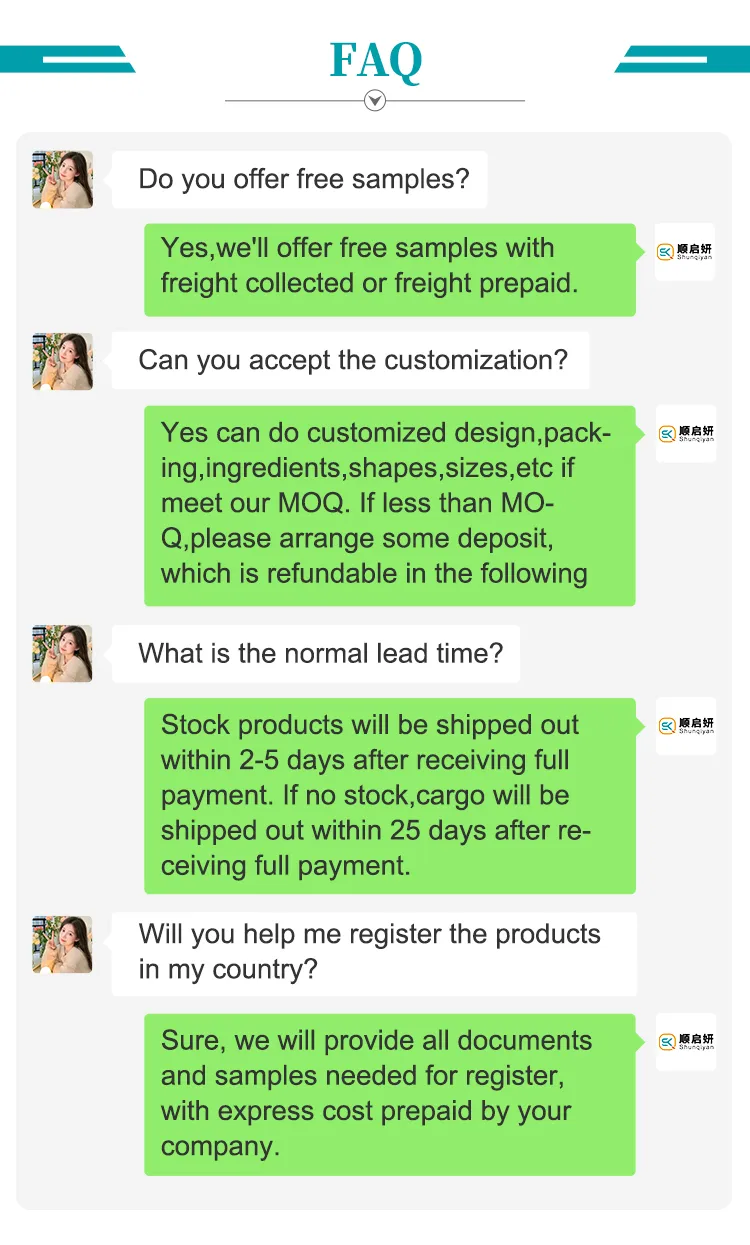Click the green free samples freight reply bubble
The height and width of the screenshot is (1245, 750).
point(390,269)
